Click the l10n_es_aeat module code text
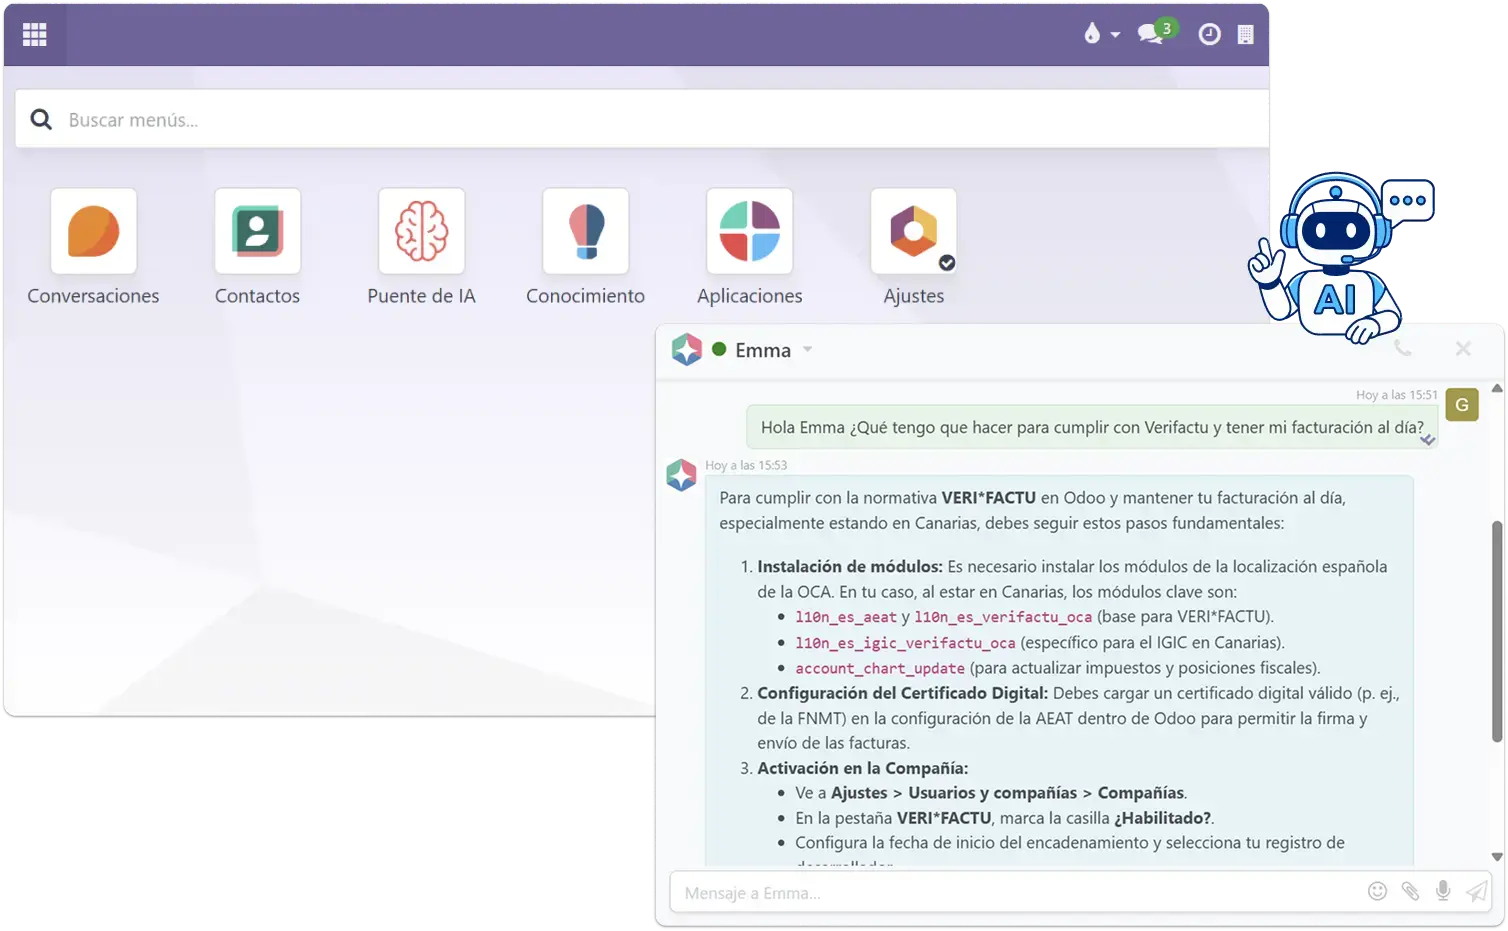 pyautogui.click(x=846, y=617)
